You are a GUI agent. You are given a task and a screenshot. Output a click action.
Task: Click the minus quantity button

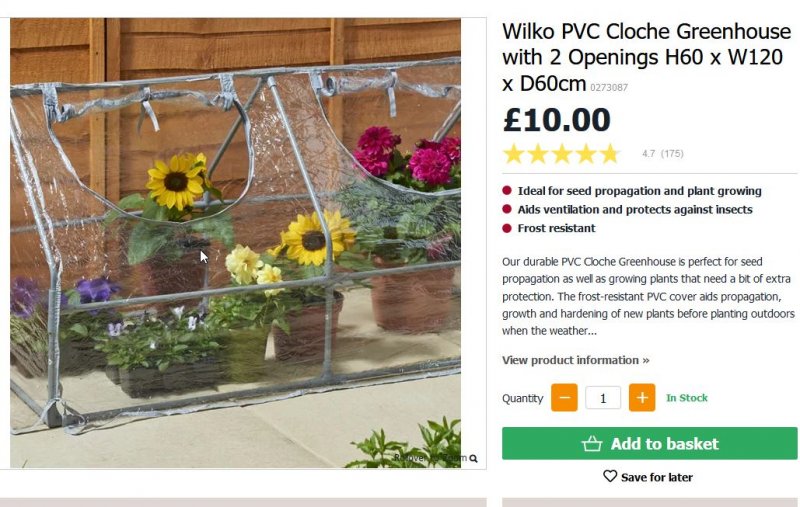tap(564, 398)
